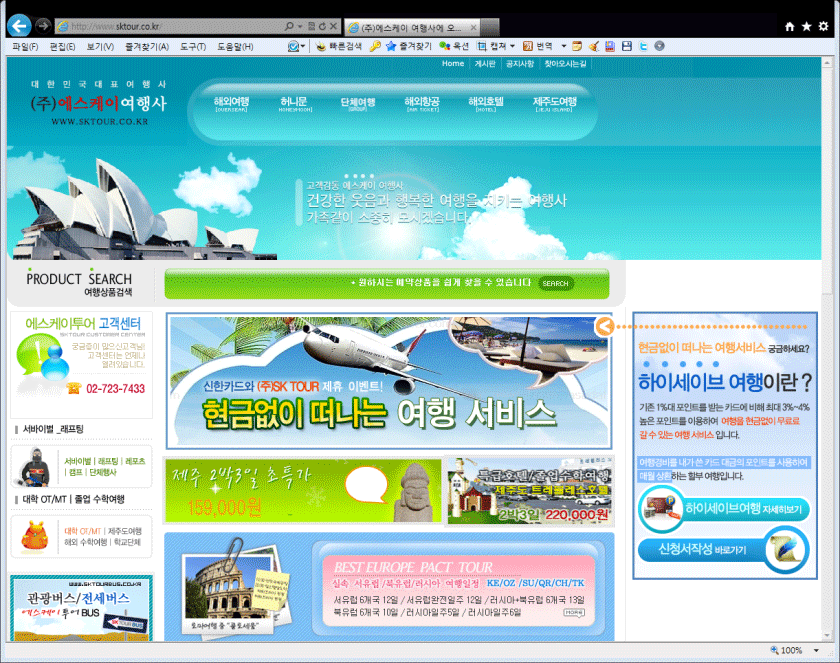Click the zoom magnifier icon in status bar
Image resolution: width=840 pixels, height=663 pixels.
[774, 650]
